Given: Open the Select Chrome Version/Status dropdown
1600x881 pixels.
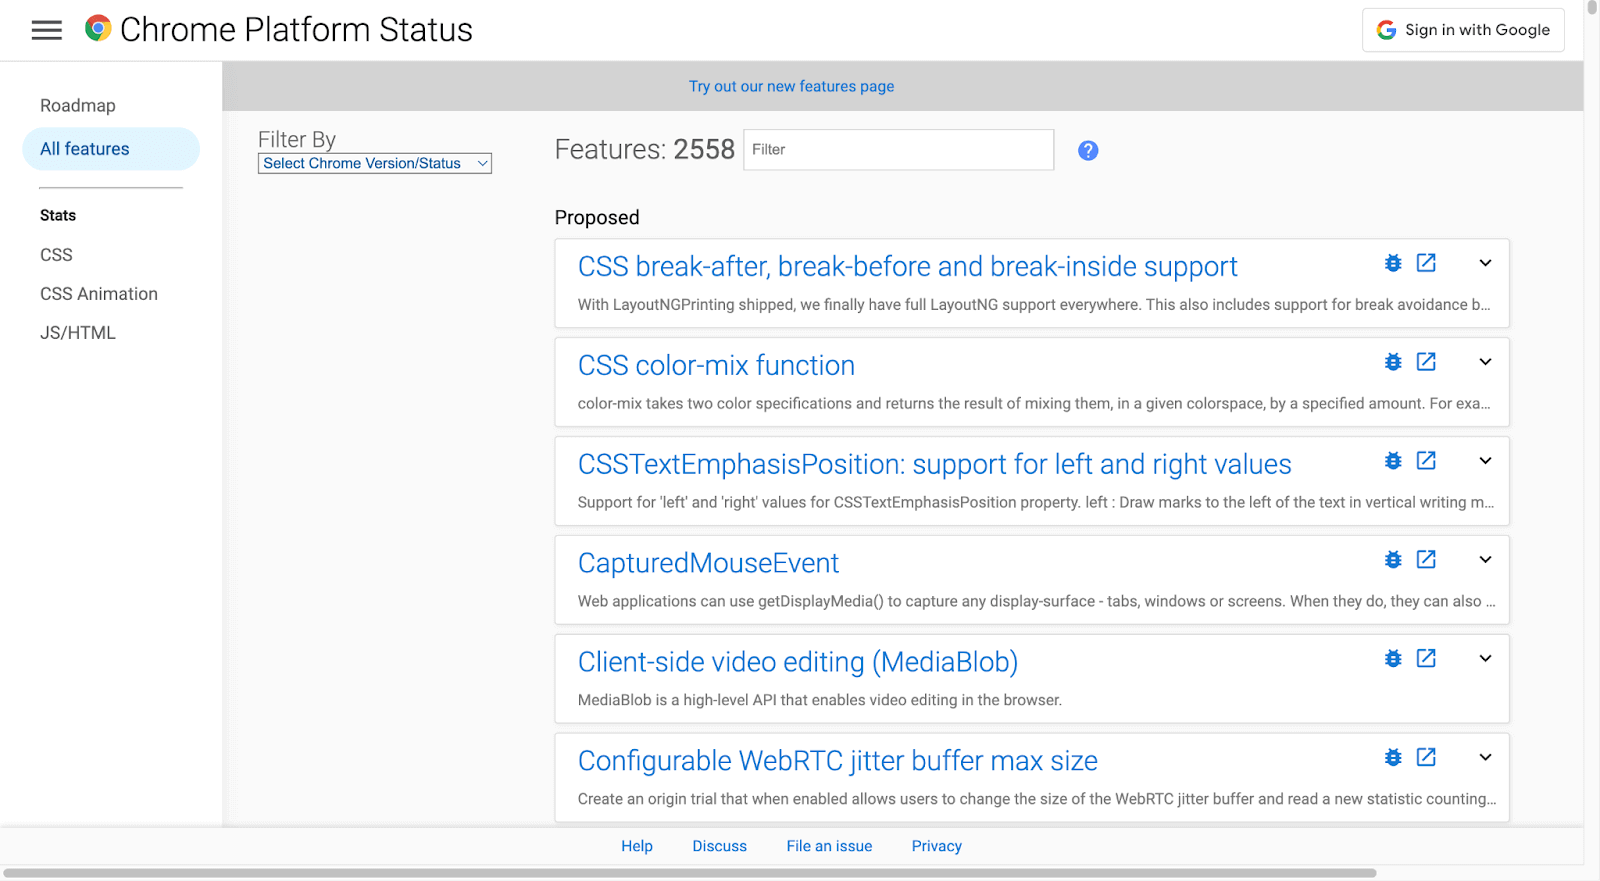Looking at the screenshot, I should coord(374,162).
